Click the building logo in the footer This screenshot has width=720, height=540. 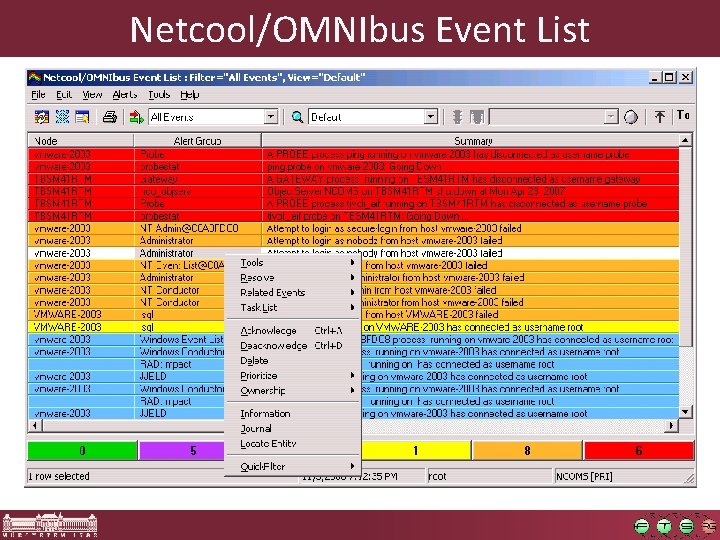pos(50,525)
